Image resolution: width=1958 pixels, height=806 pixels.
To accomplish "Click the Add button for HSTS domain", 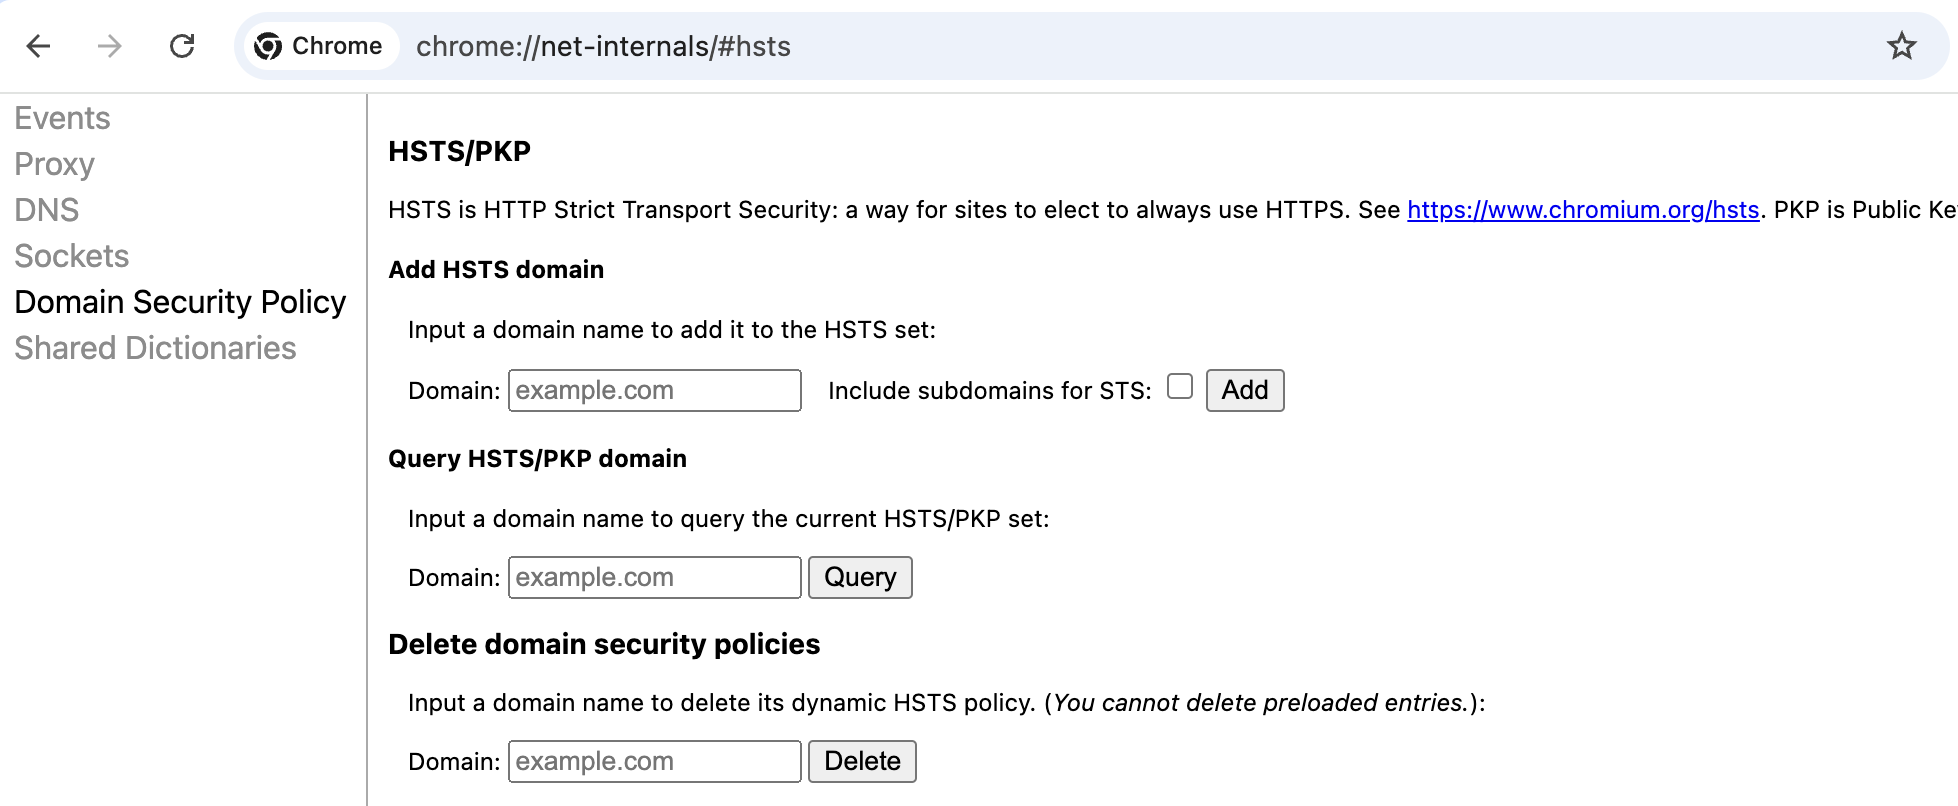I will pyautogui.click(x=1245, y=390).
